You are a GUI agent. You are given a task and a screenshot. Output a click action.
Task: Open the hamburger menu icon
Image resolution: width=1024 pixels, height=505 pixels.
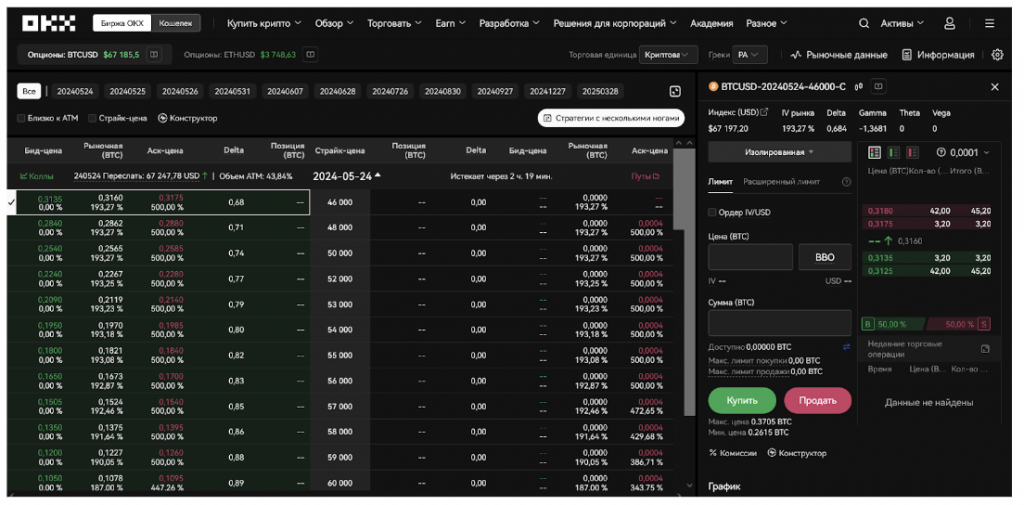[x=989, y=23]
